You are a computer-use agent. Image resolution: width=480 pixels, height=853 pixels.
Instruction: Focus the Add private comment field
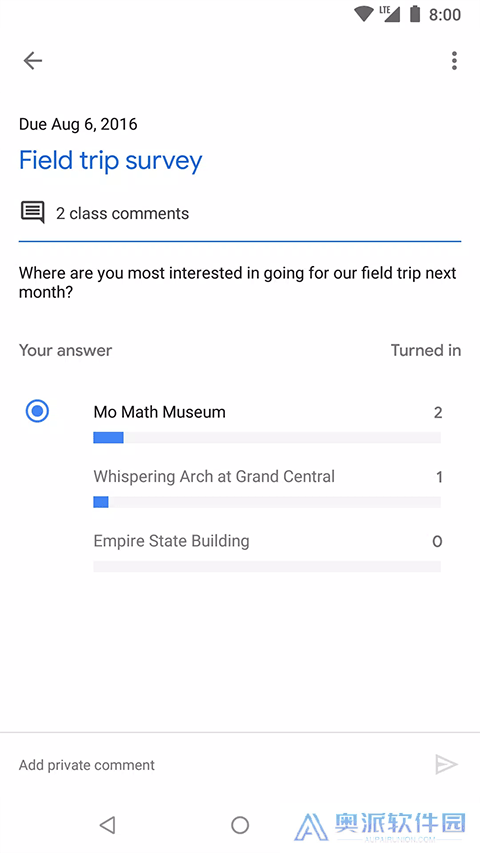(x=218, y=765)
